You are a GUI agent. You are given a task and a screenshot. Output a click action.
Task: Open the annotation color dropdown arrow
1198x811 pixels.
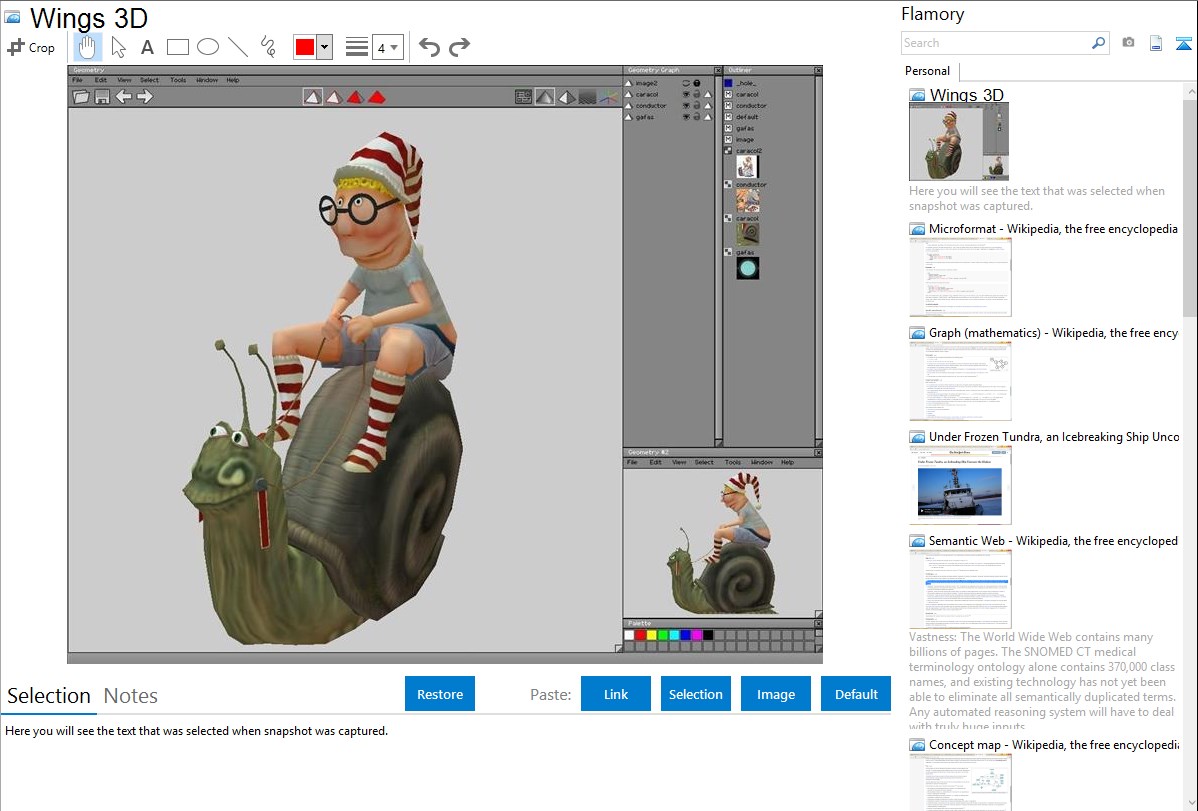coord(325,47)
